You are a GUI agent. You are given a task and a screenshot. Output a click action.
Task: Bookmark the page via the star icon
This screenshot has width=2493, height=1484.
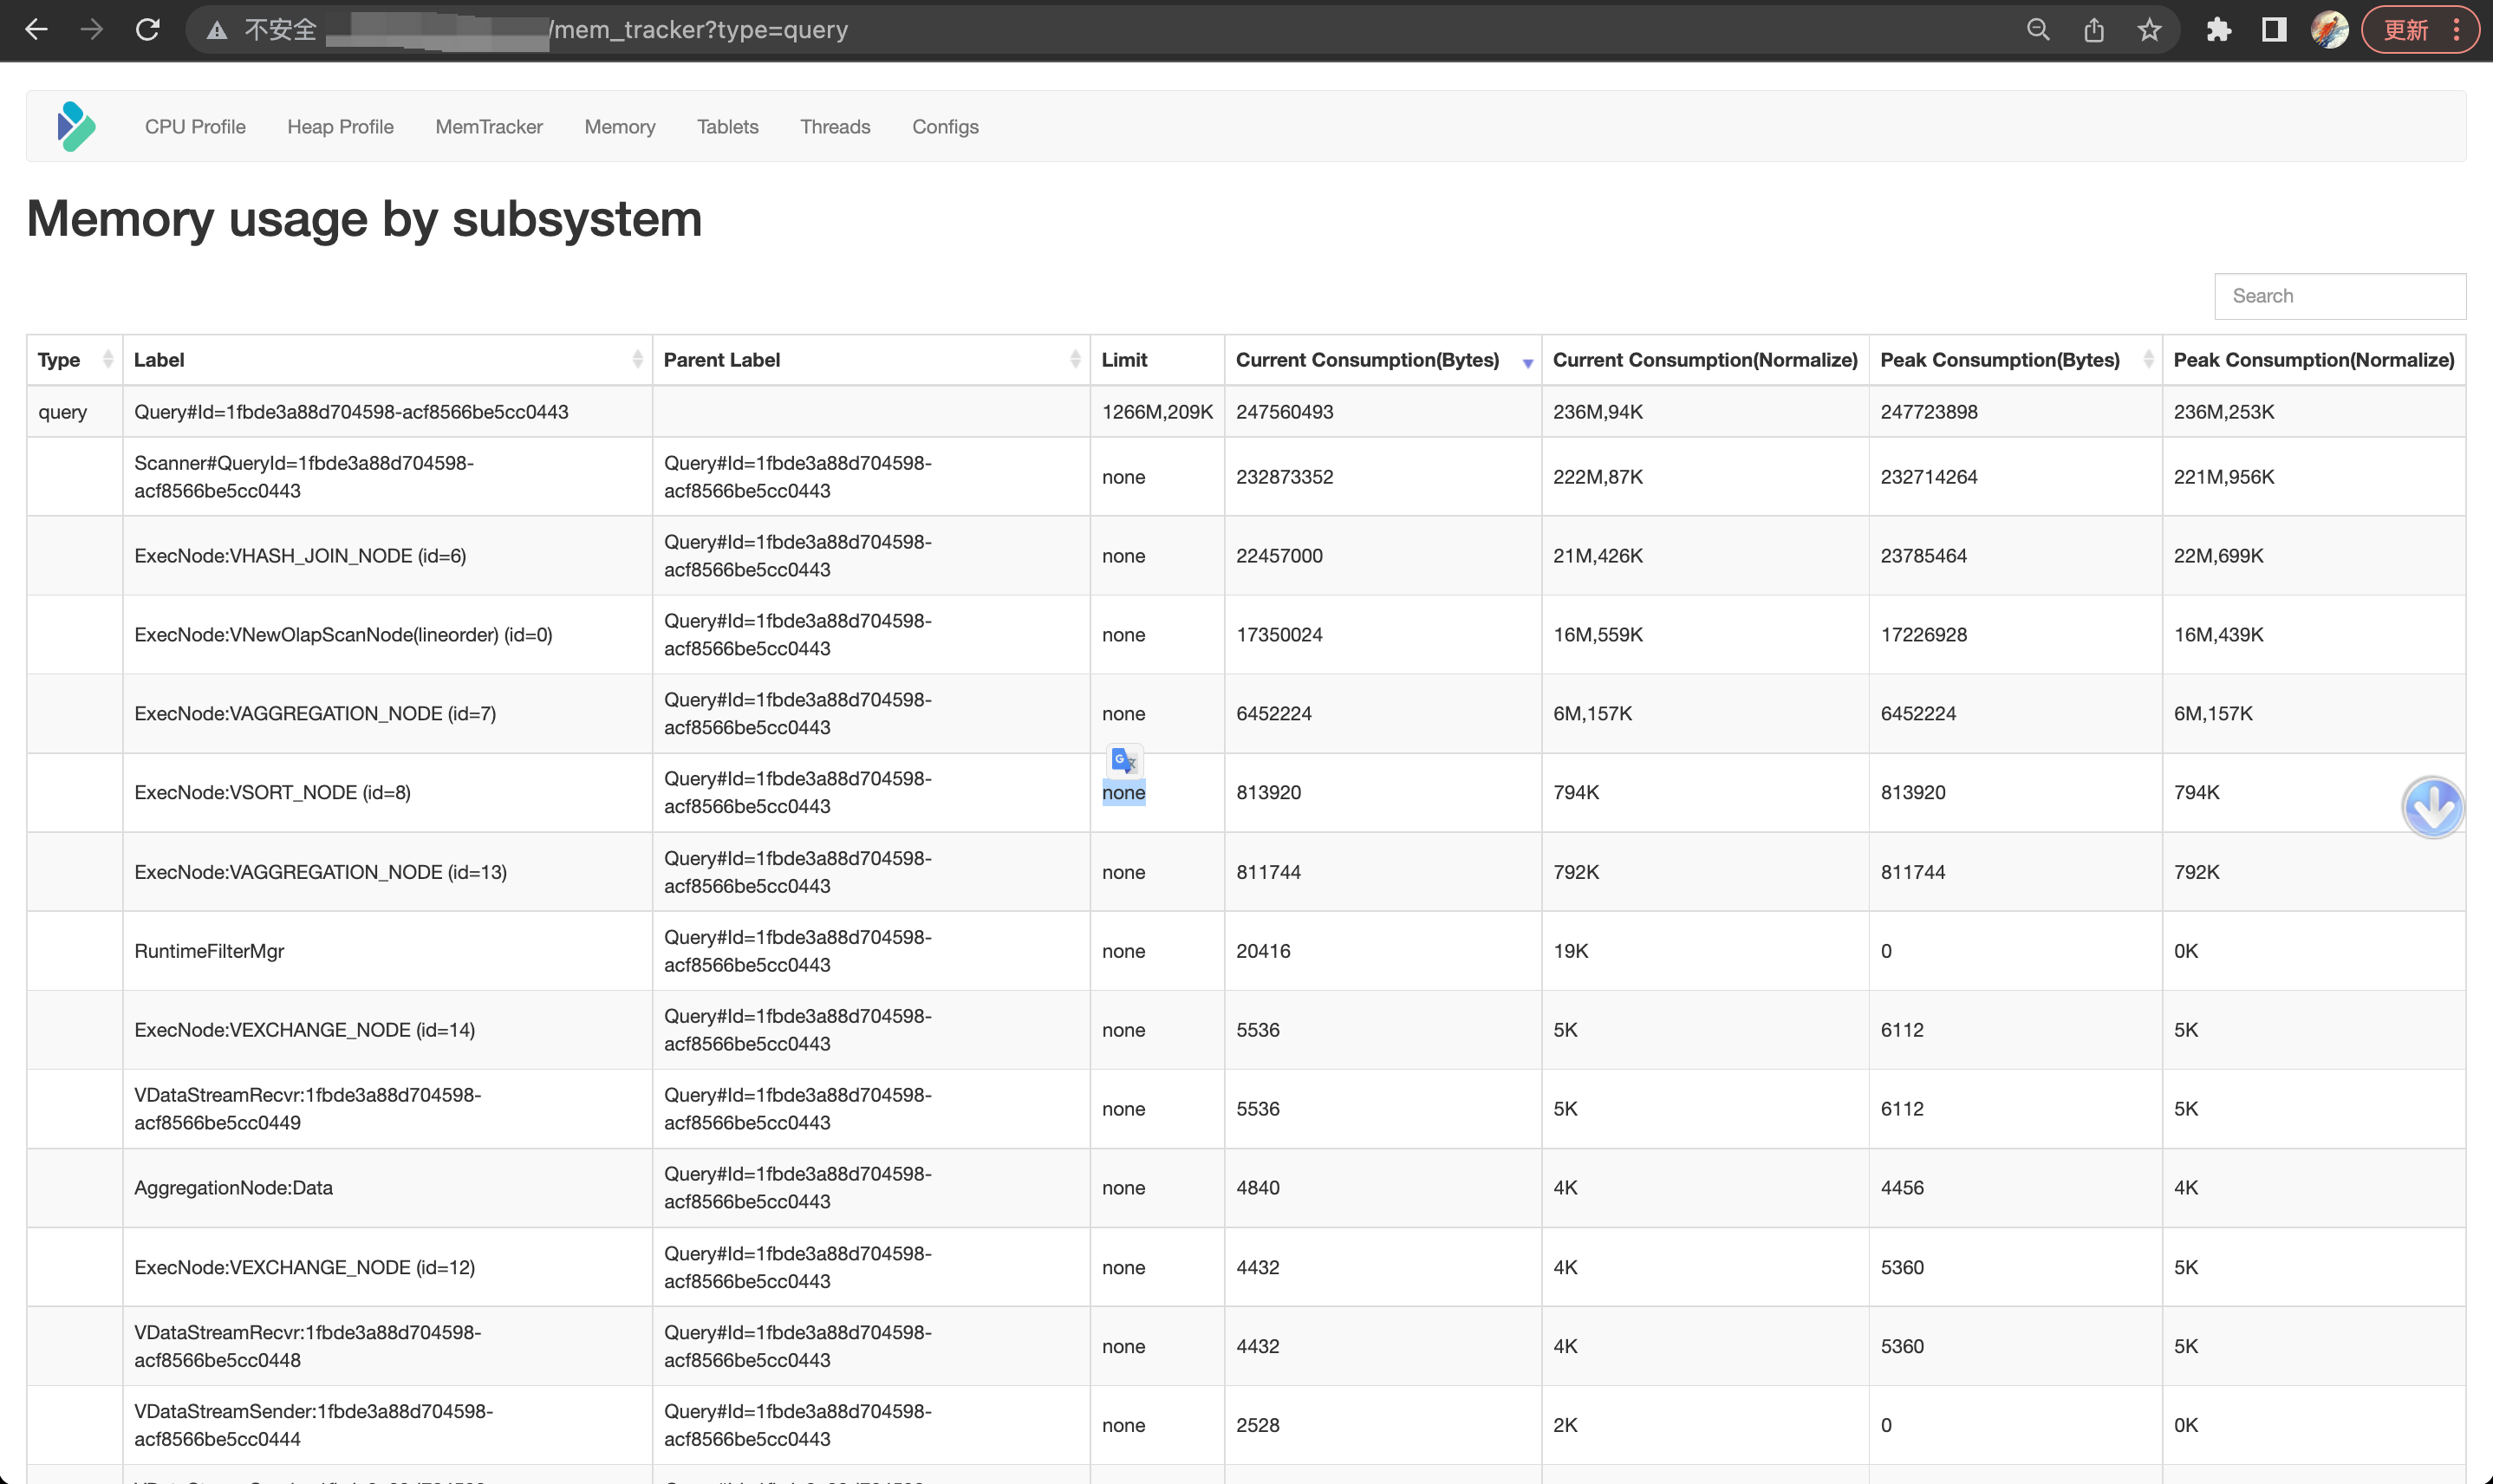(2147, 30)
